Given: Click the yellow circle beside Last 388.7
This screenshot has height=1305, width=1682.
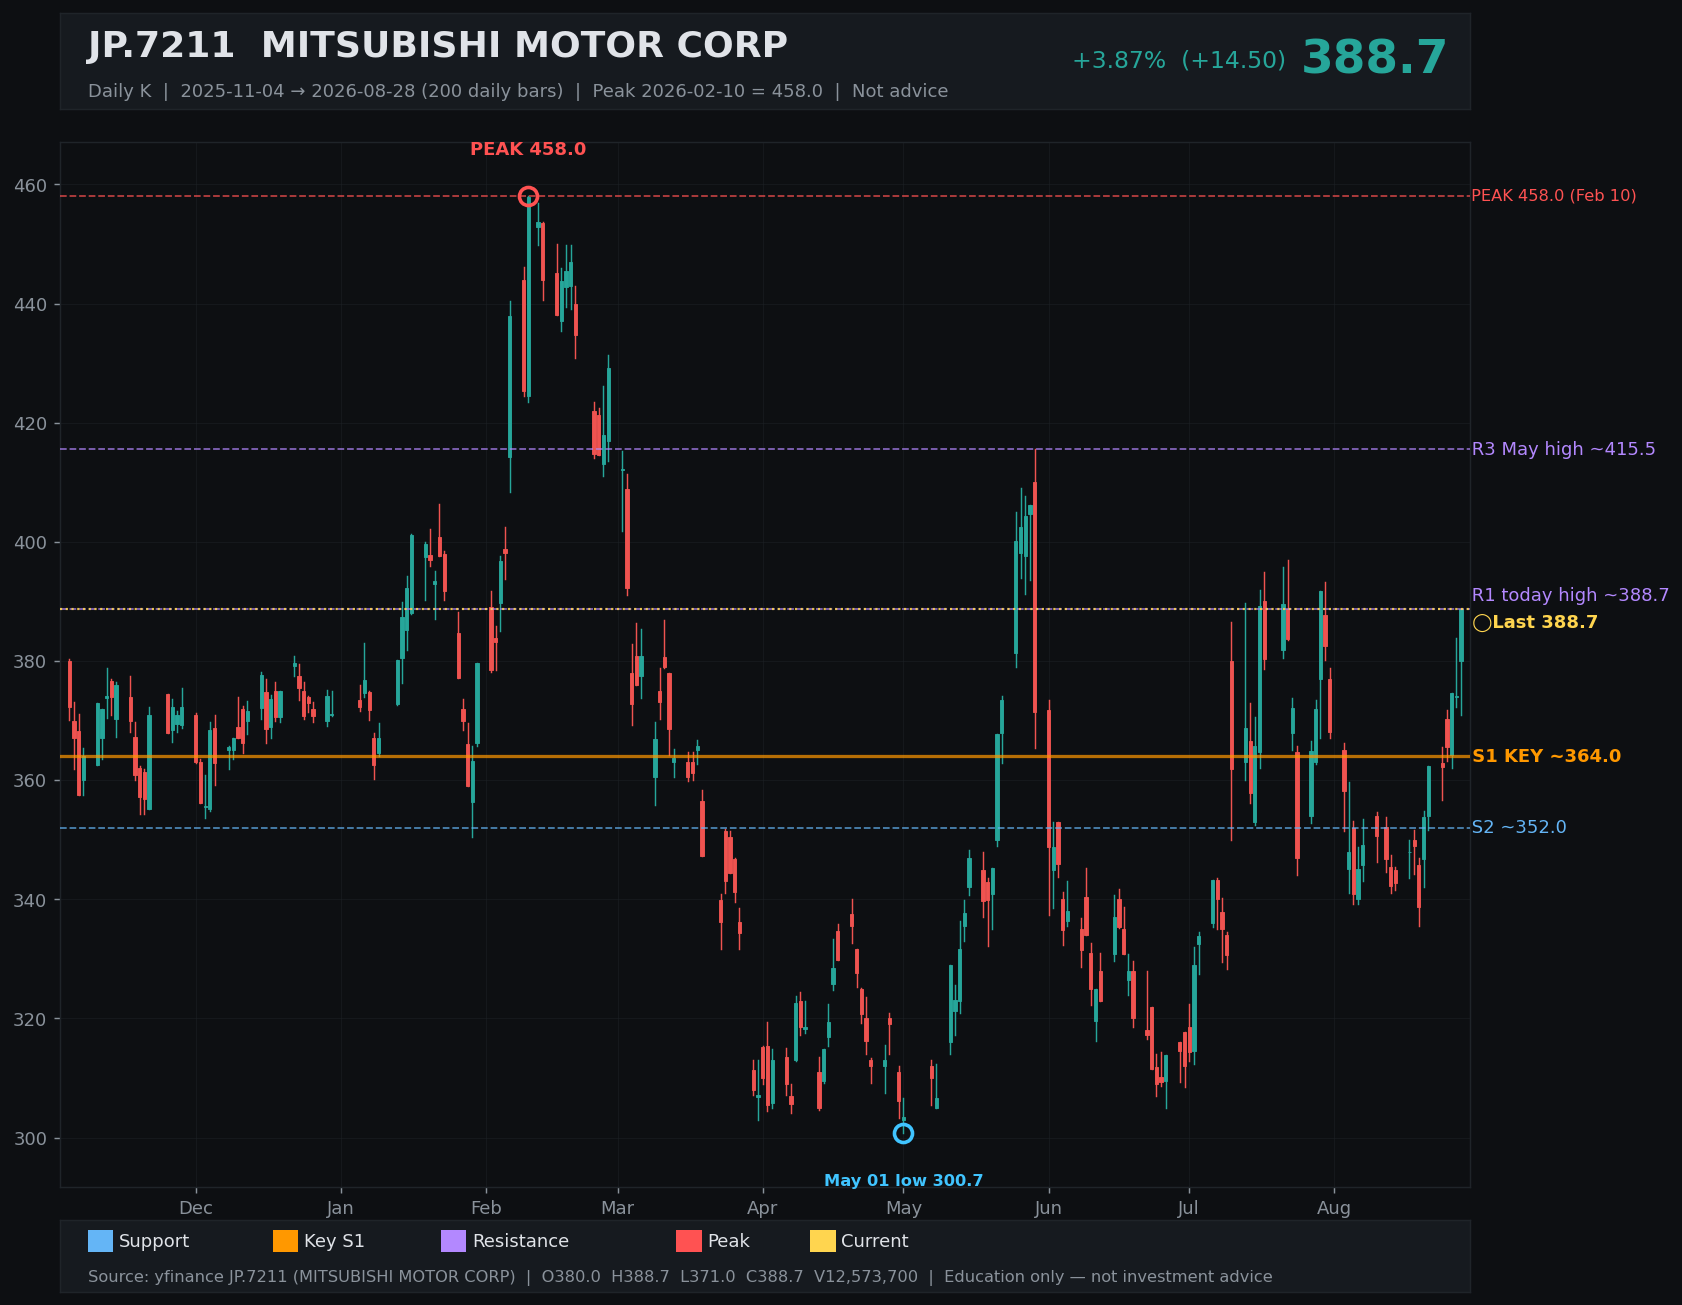Looking at the screenshot, I should click(x=1482, y=623).
